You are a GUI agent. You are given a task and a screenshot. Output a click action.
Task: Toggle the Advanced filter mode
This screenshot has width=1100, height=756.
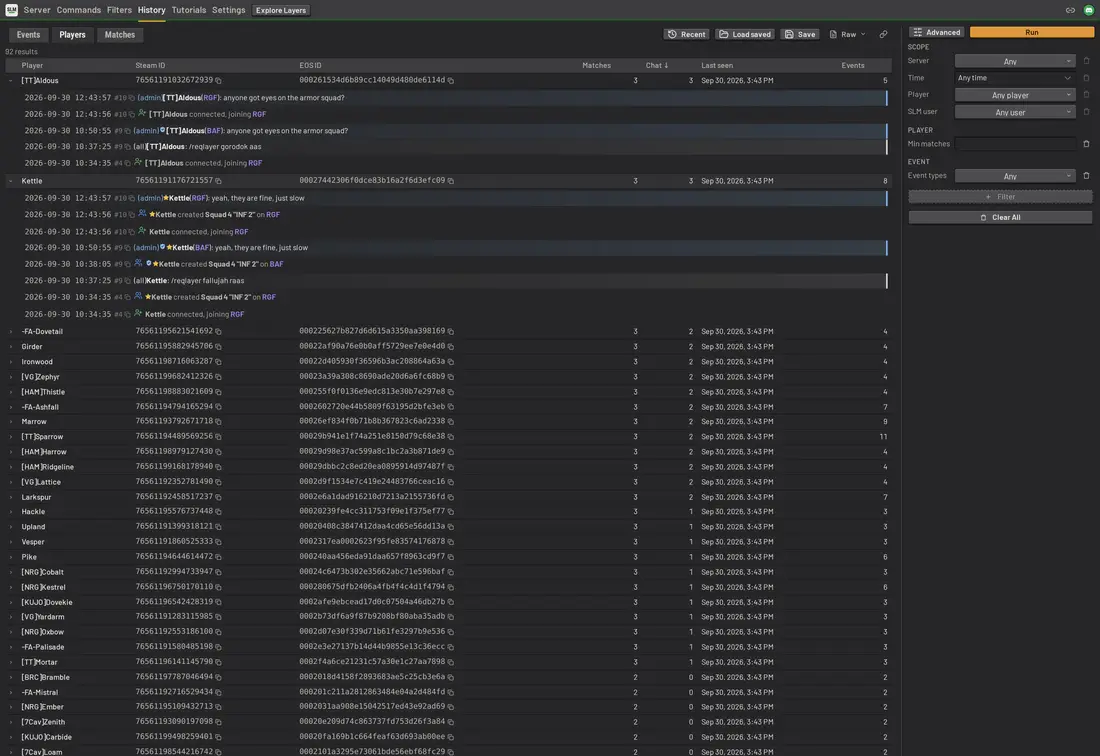937,32
